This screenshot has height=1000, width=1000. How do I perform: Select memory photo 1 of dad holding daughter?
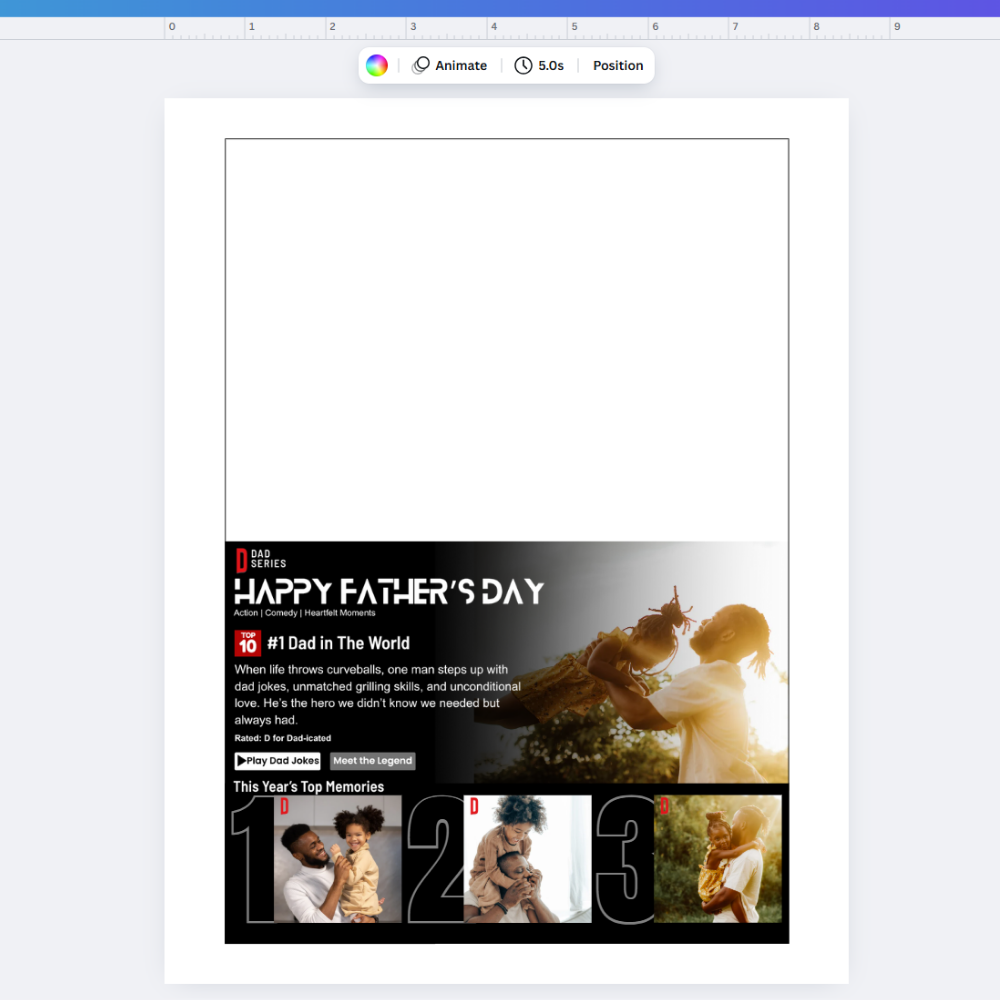(x=338, y=858)
